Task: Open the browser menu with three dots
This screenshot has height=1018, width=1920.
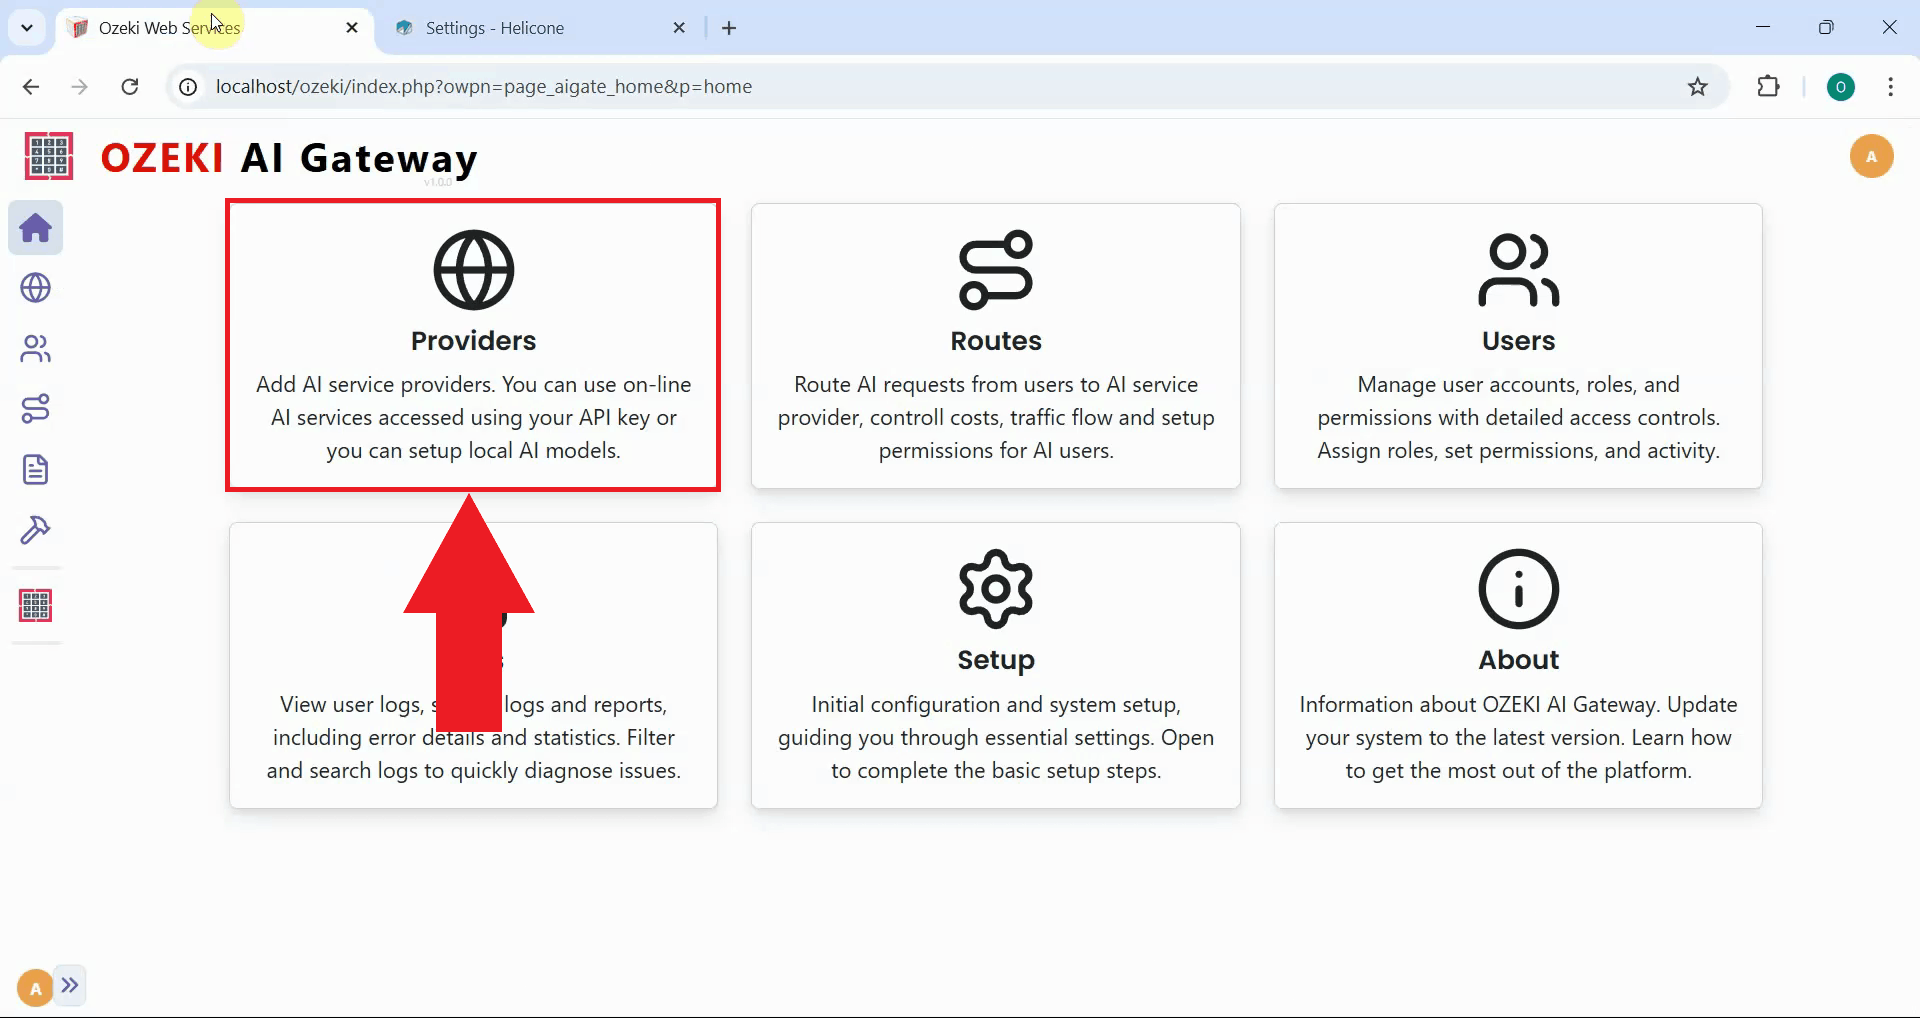Action: click(1890, 87)
